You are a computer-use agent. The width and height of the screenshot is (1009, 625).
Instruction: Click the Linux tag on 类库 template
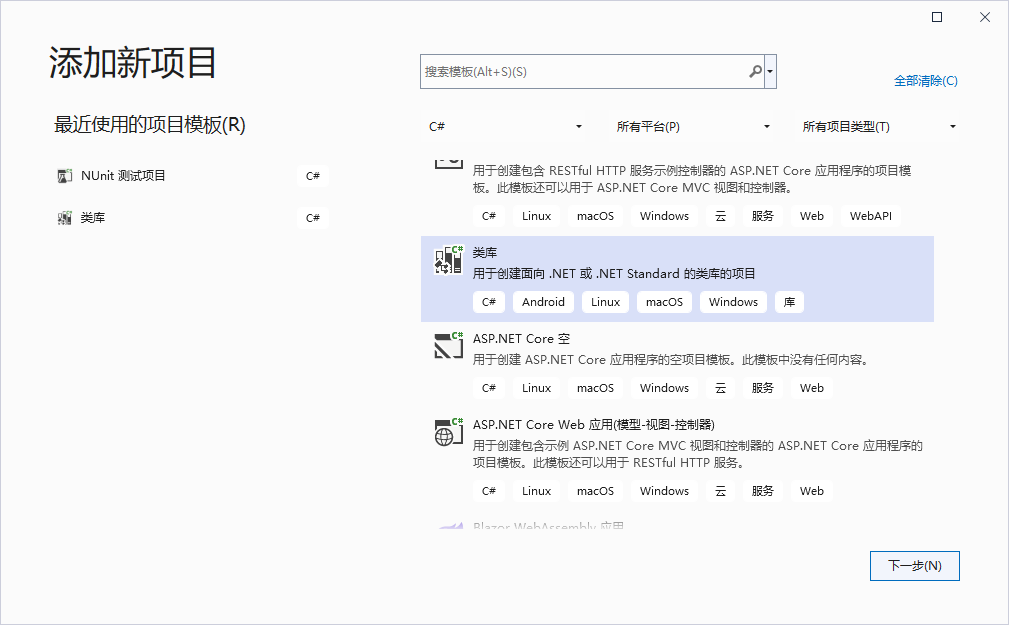tap(605, 302)
